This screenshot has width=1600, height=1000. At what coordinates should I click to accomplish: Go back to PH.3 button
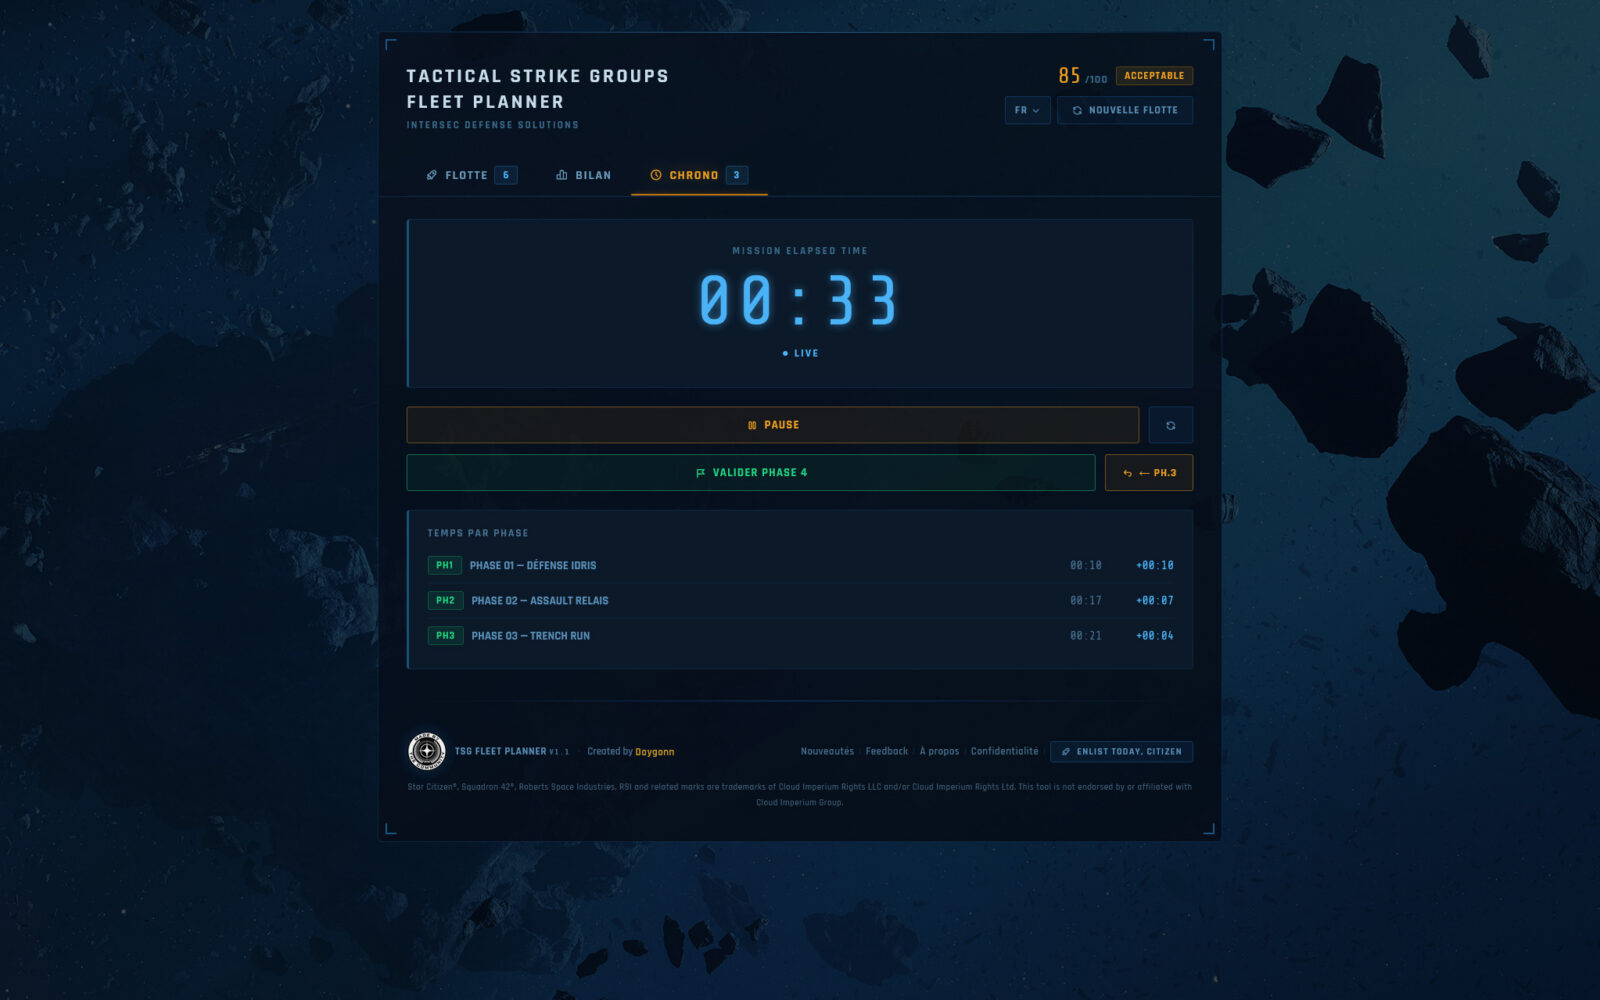(1149, 473)
